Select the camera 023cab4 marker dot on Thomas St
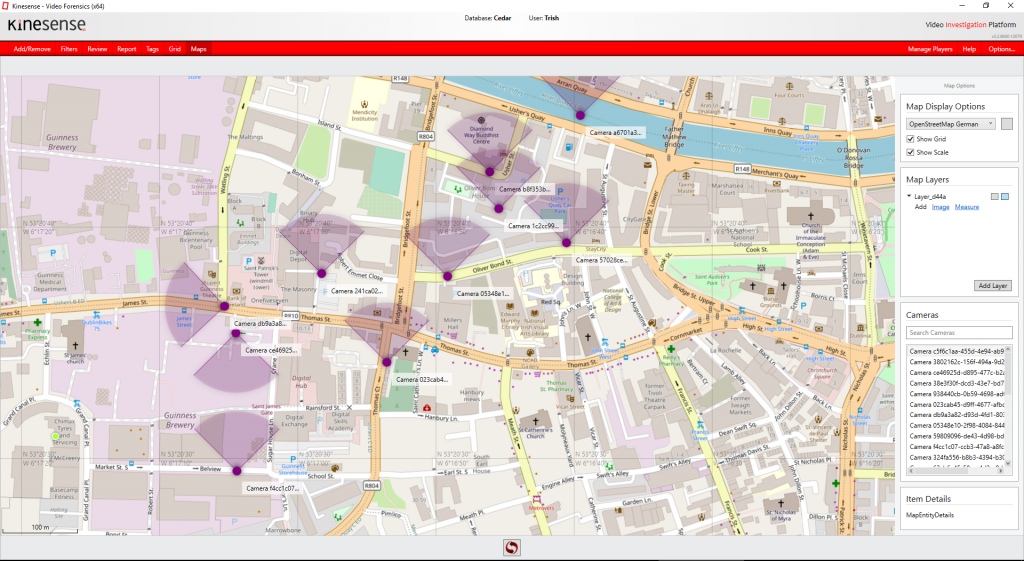Viewport: 1024px width, 561px height. (x=387, y=362)
